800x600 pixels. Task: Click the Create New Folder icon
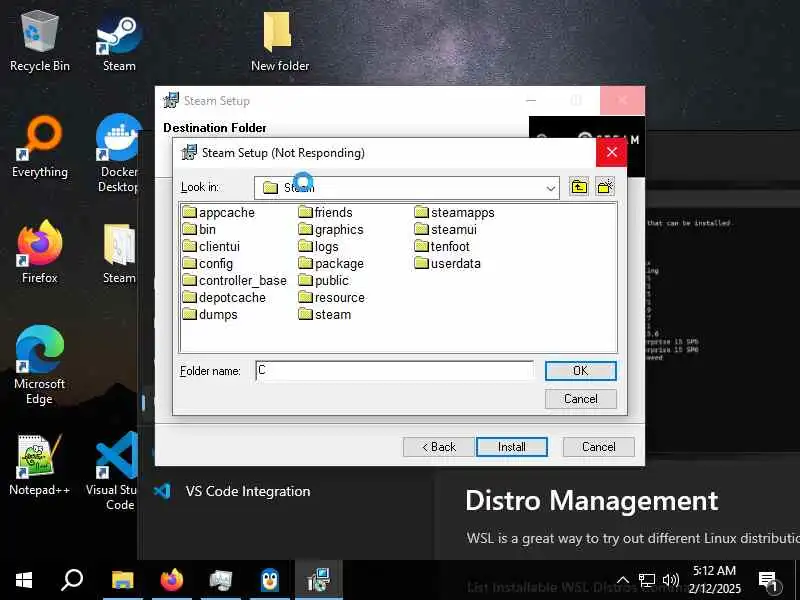[605, 187]
